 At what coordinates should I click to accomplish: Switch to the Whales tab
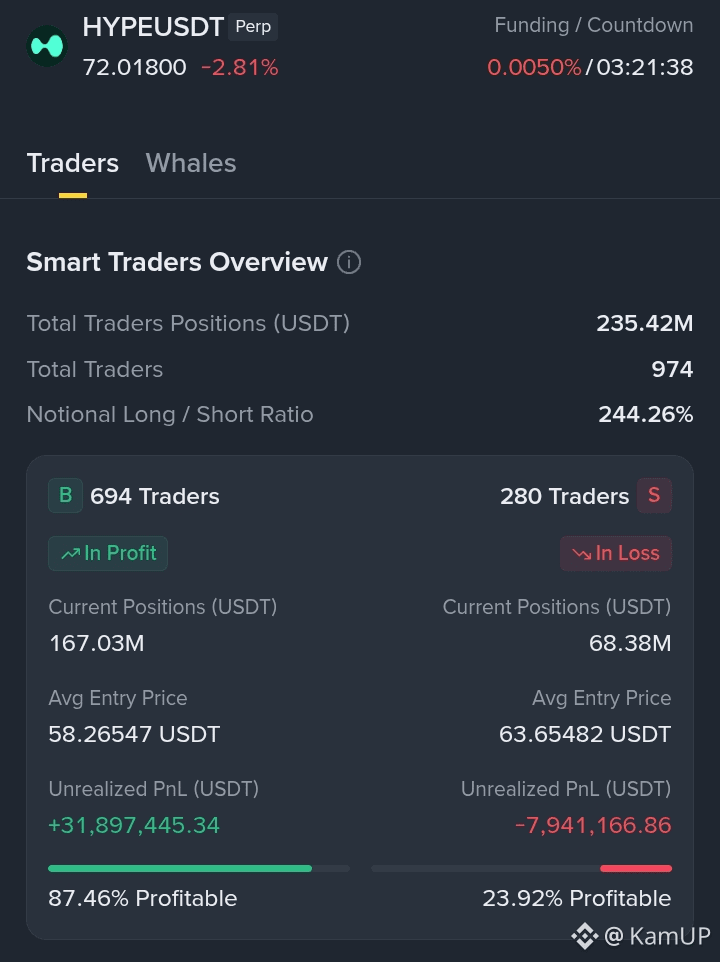[191, 163]
